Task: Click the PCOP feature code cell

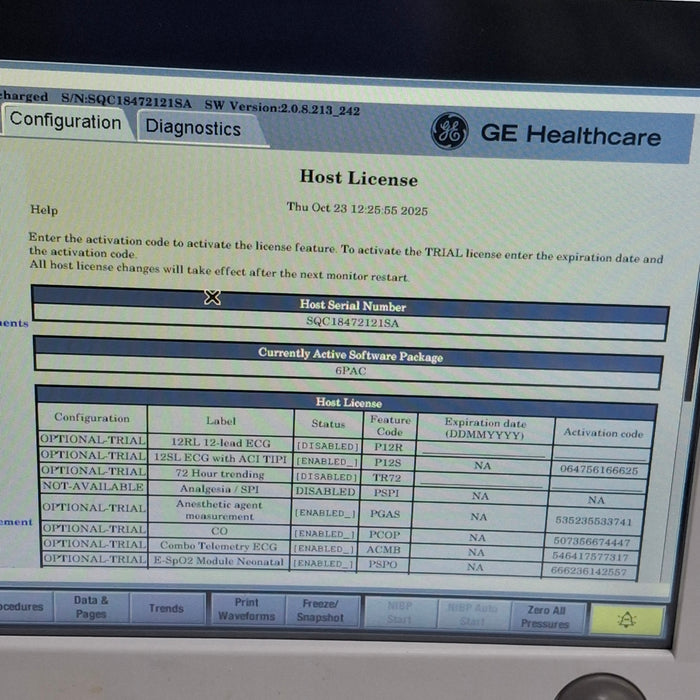Action: tap(384, 534)
